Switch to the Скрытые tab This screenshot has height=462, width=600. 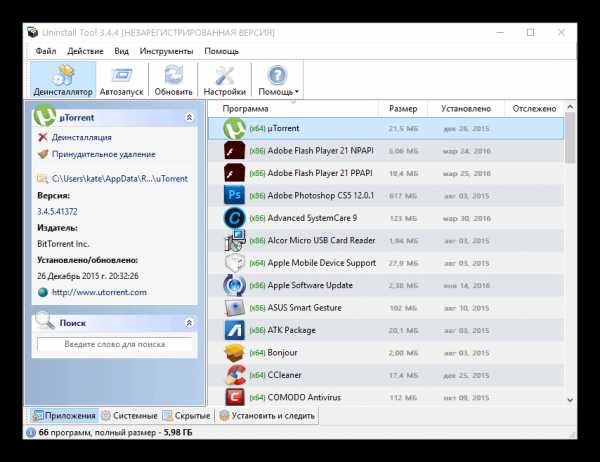coord(187,416)
